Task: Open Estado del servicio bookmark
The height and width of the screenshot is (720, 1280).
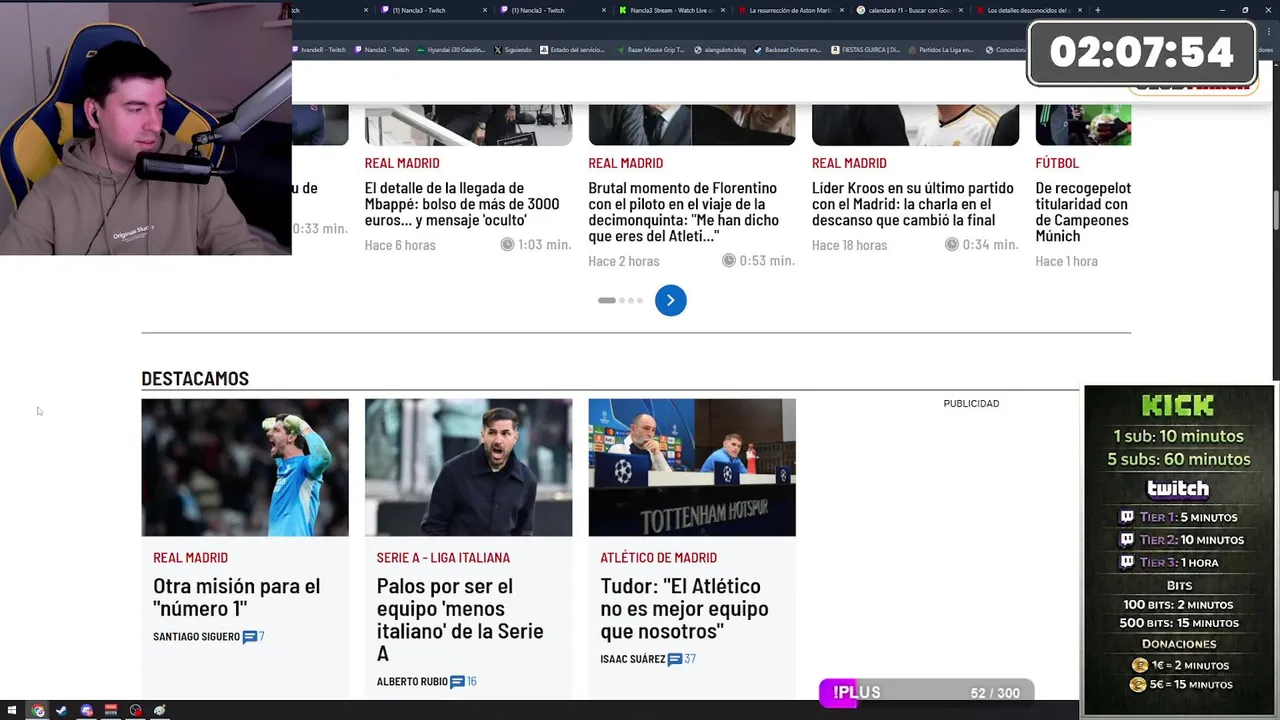Action: click(573, 49)
